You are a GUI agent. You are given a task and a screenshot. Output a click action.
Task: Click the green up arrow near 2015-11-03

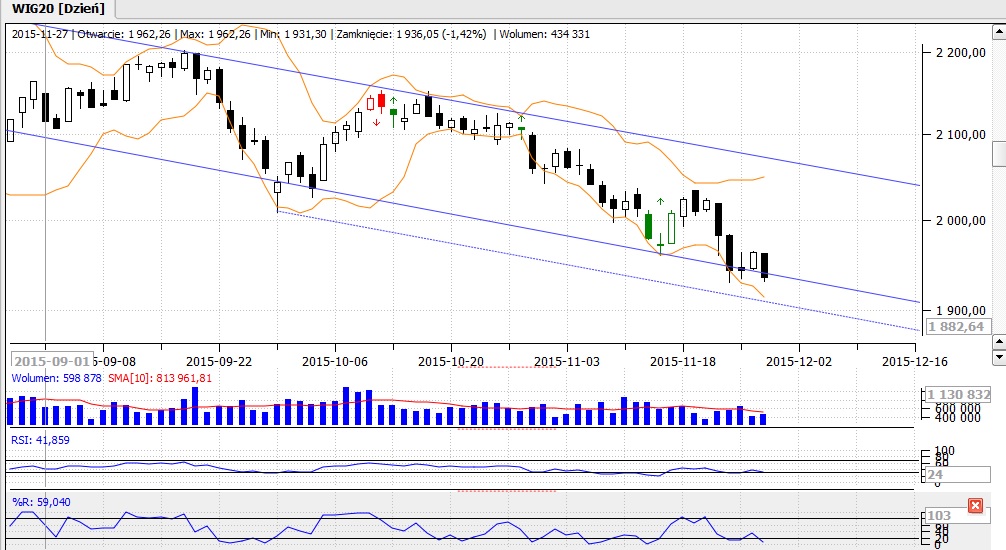coord(521,119)
